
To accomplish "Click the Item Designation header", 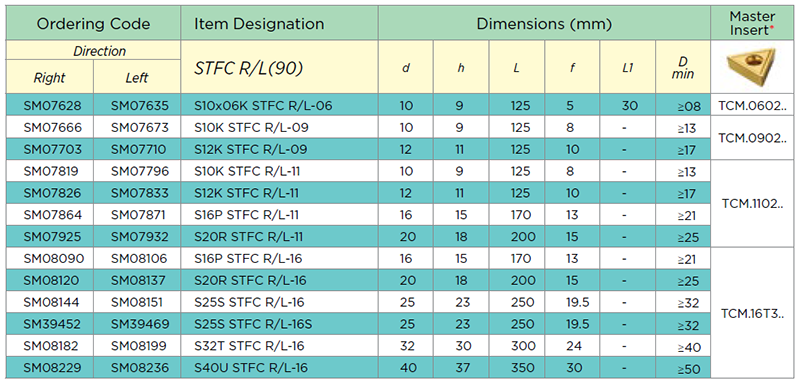I will (x=259, y=23).
